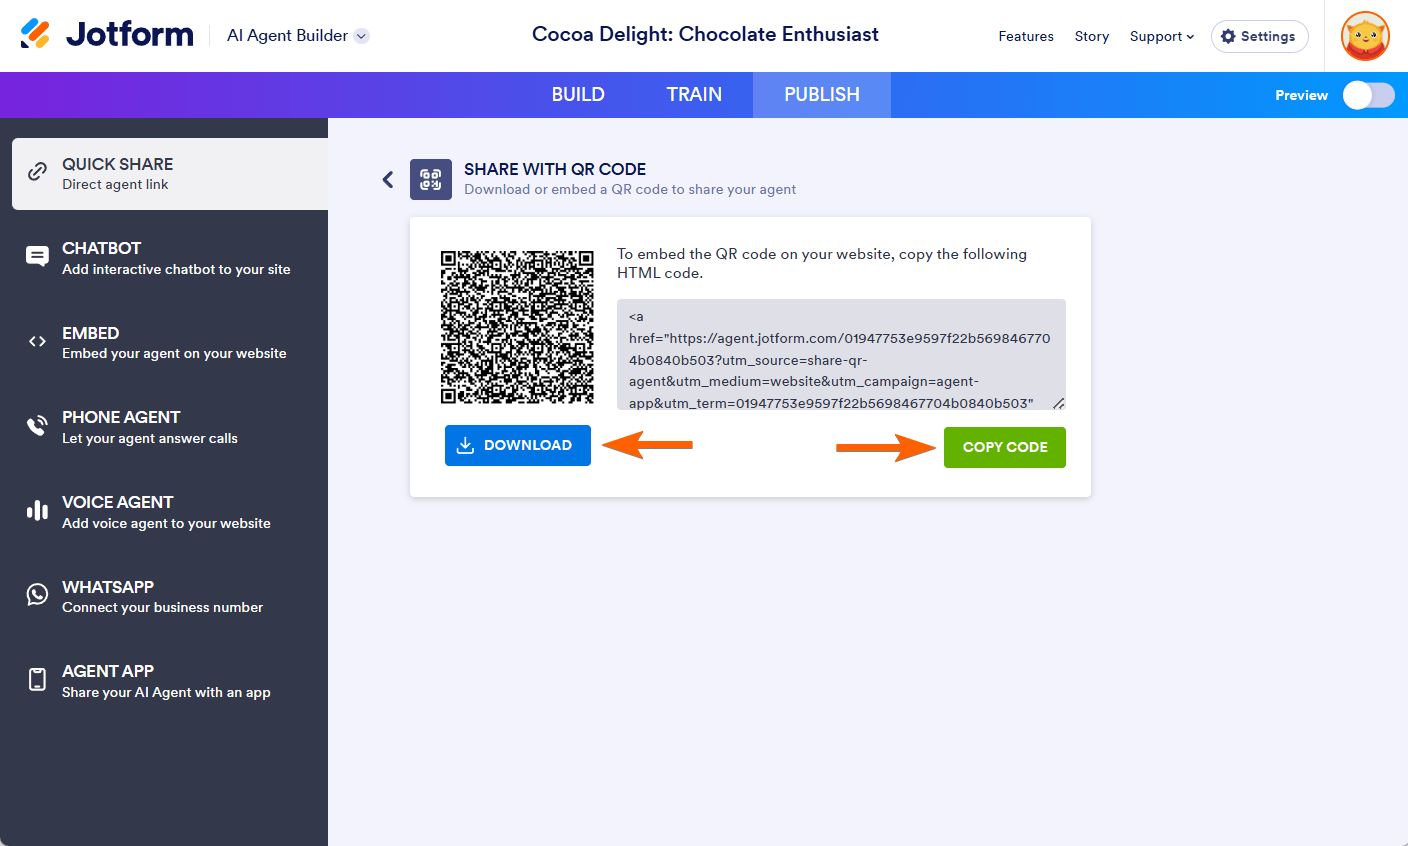
Task: Click the SHARE WITH QR CODE heading
Action: tap(555, 169)
